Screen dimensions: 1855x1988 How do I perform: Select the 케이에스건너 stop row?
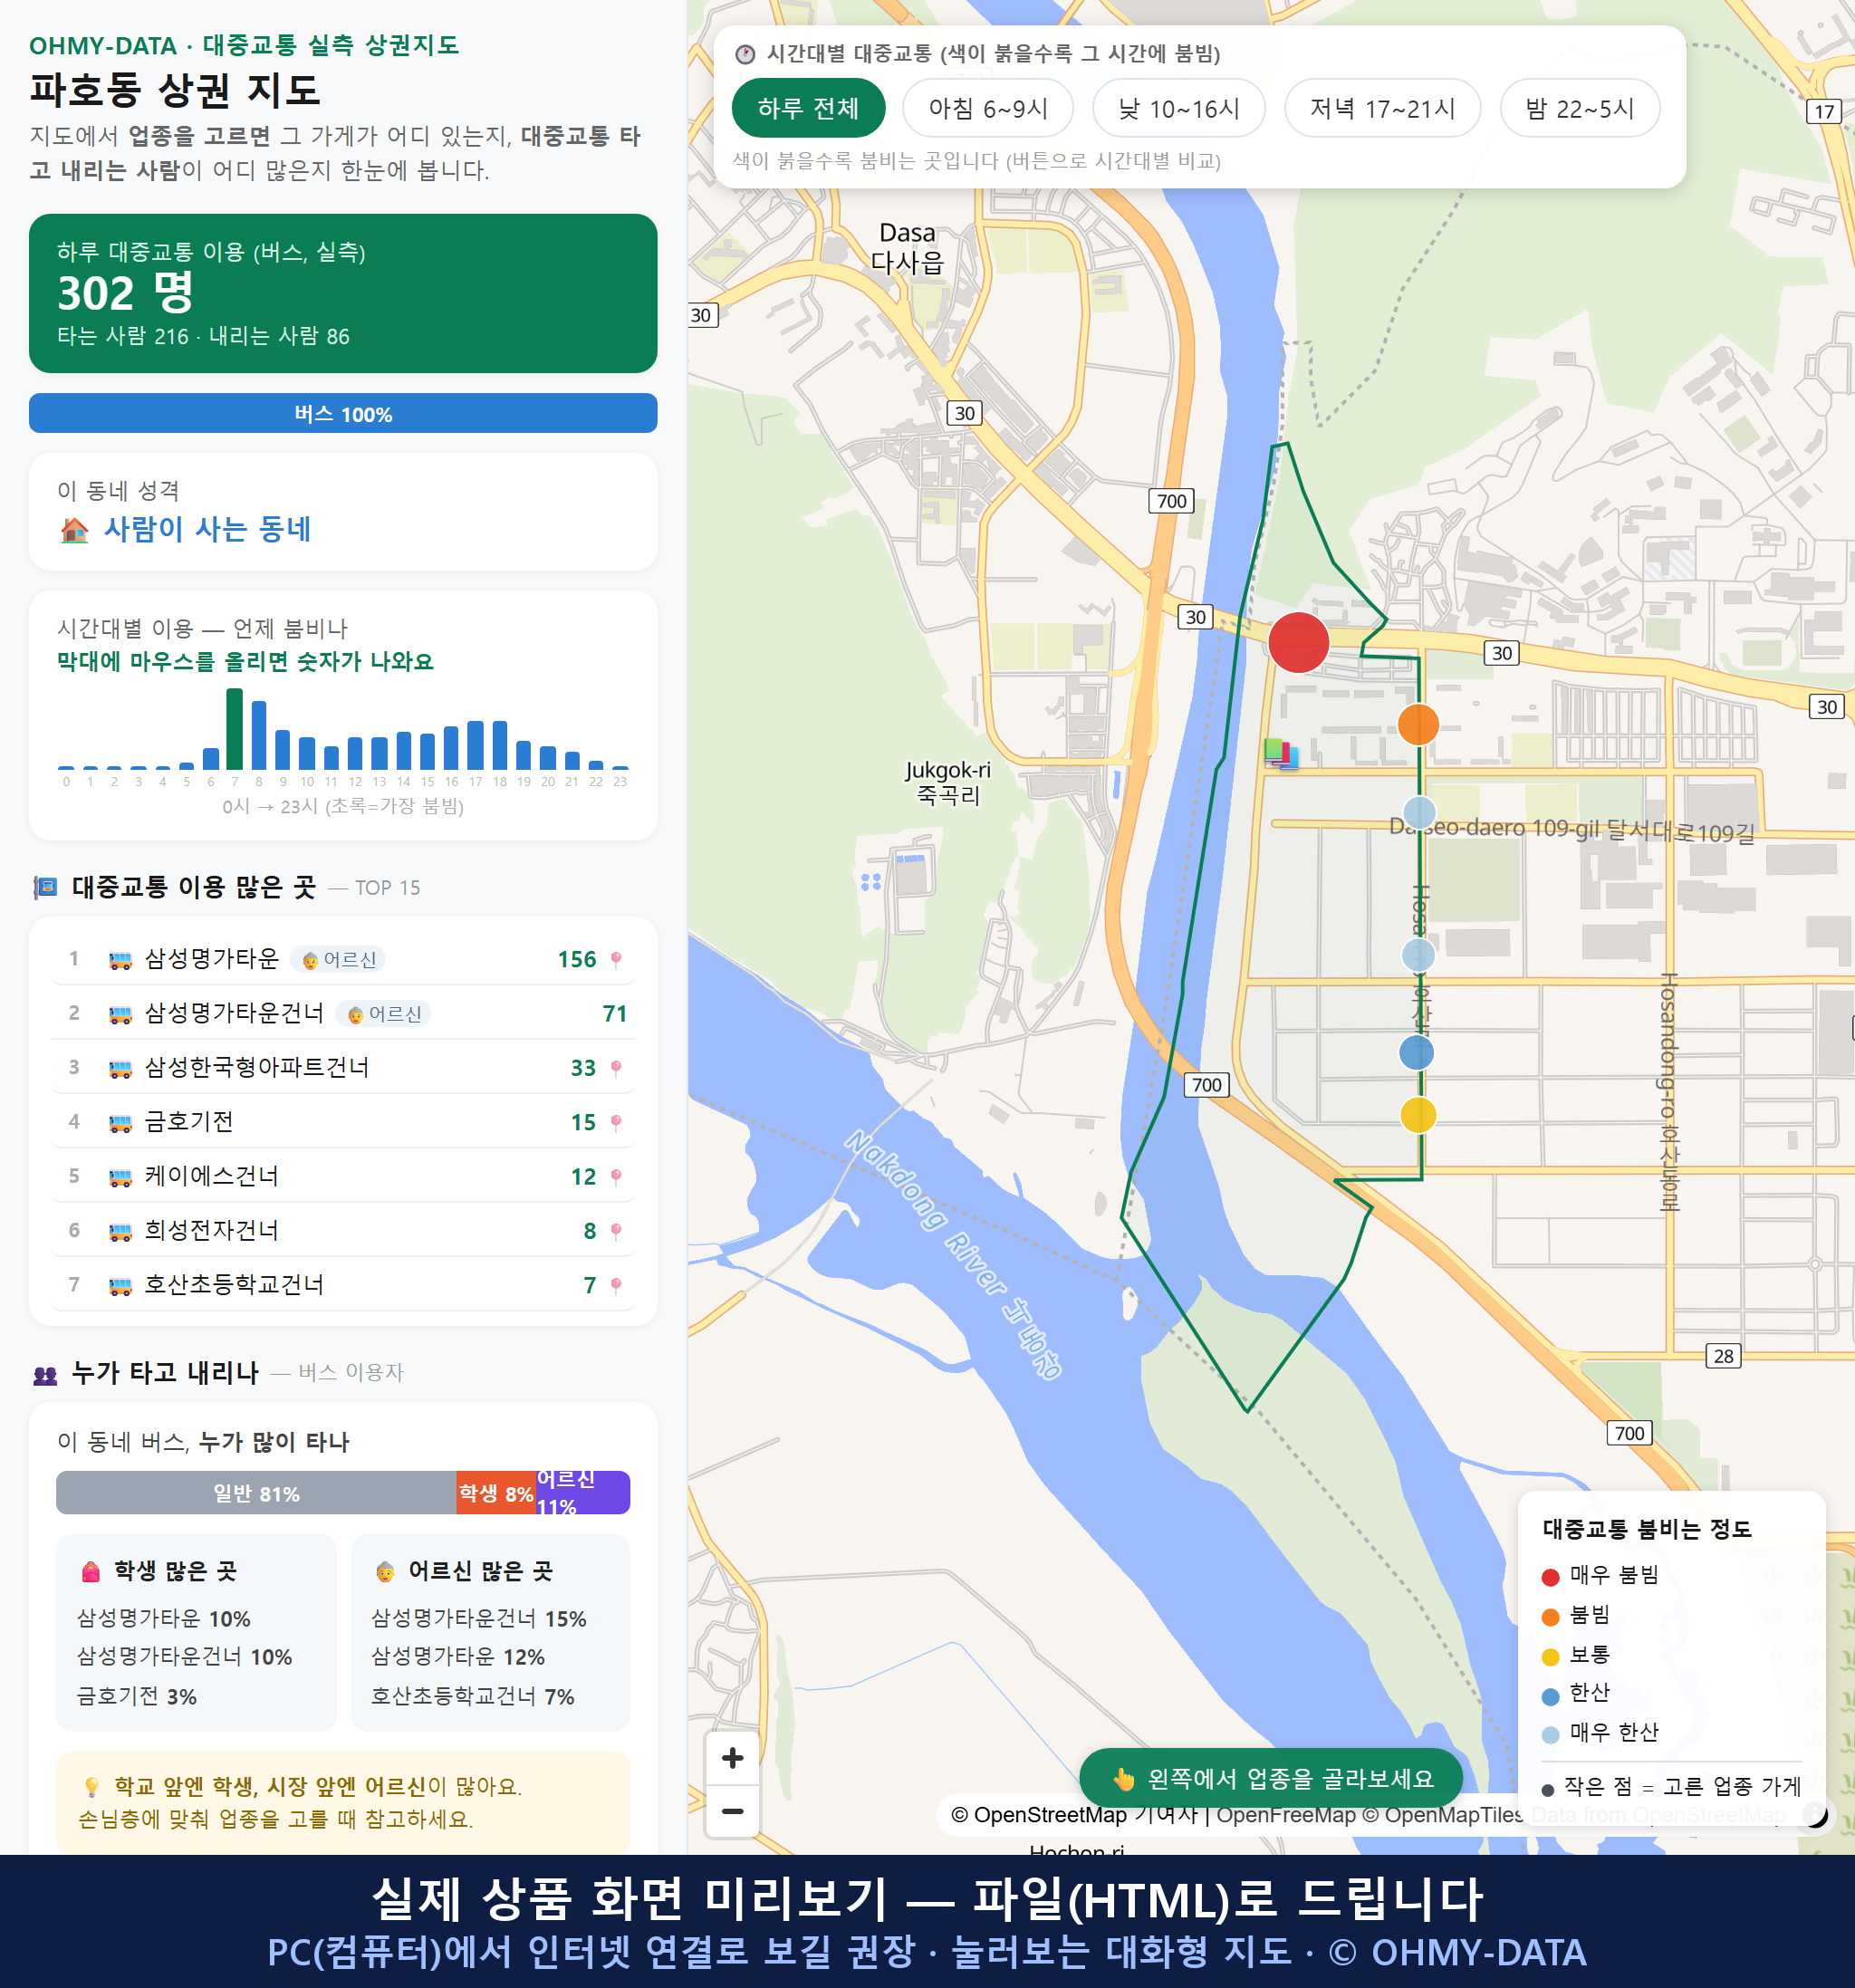coord(343,1176)
